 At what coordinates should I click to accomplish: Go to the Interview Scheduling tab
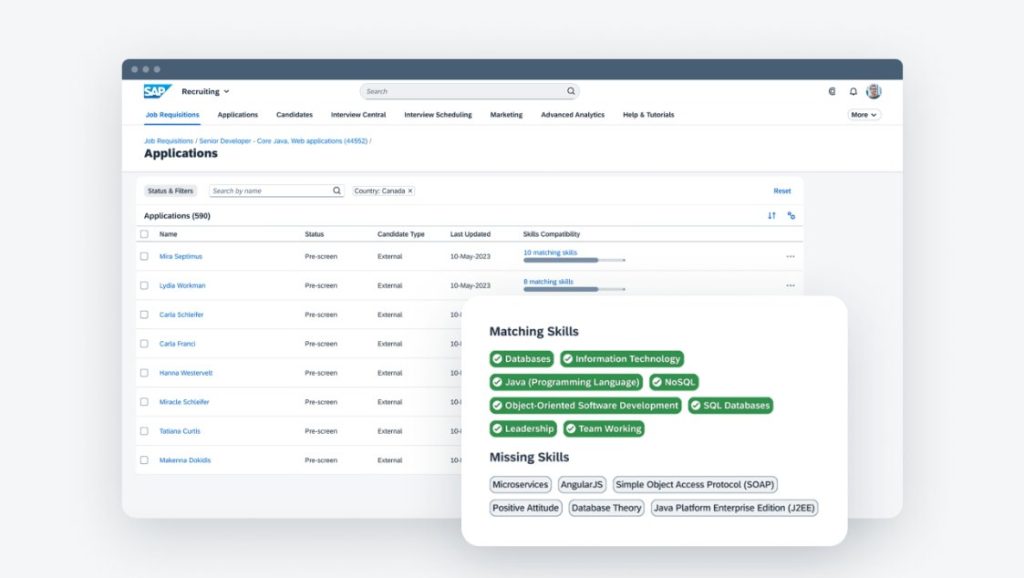(x=437, y=115)
